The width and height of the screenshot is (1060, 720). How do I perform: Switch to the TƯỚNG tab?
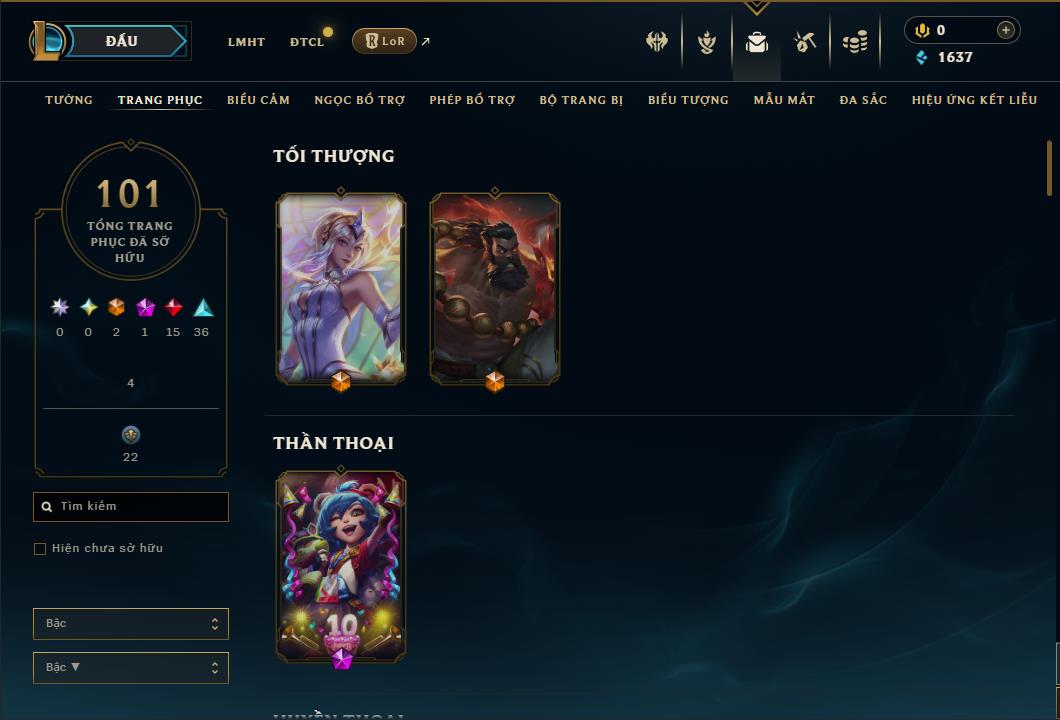(x=69, y=100)
